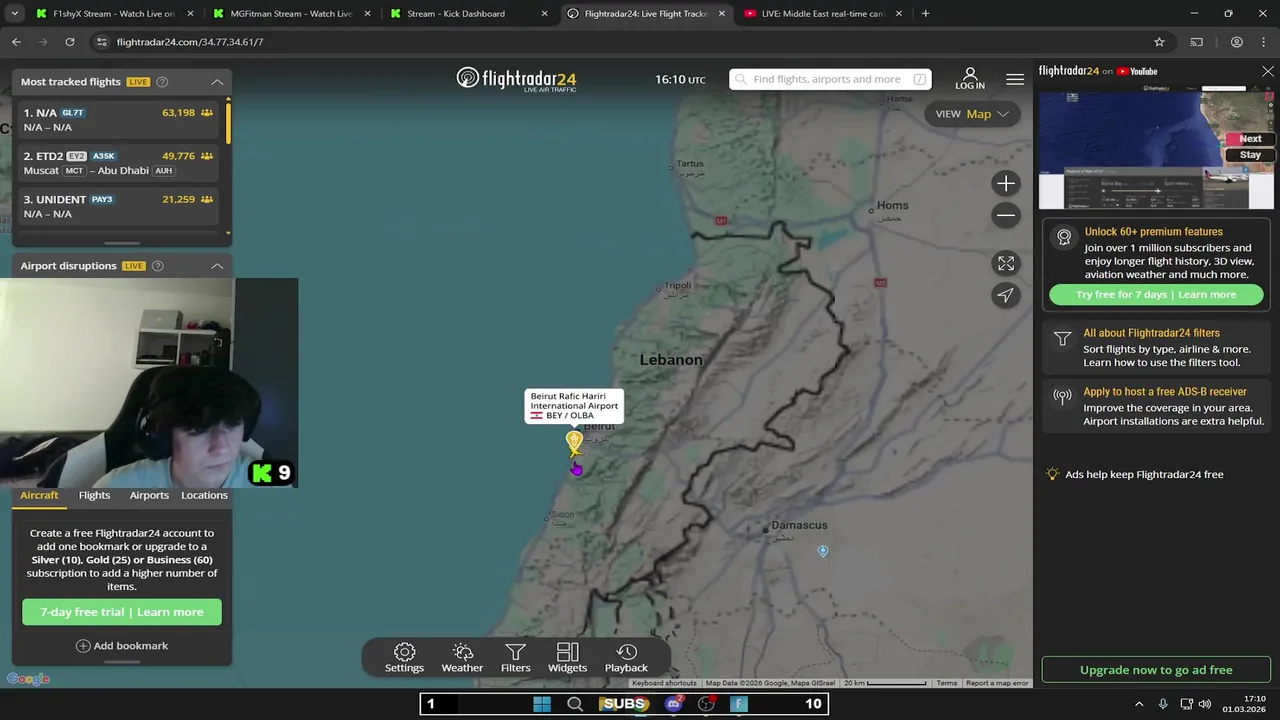
Task: Open the Widgets tool
Action: [567, 658]
